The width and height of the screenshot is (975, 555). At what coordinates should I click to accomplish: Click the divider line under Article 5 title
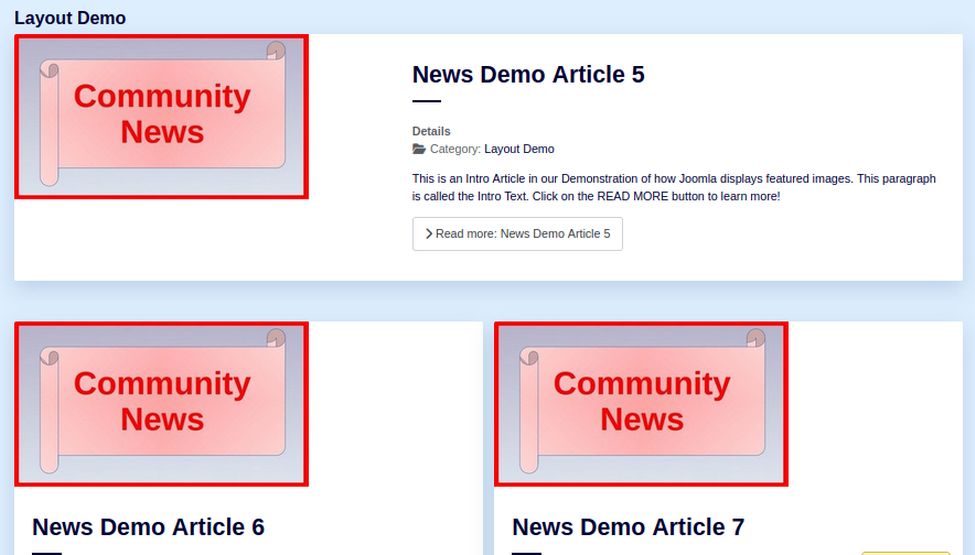point(426,101)
